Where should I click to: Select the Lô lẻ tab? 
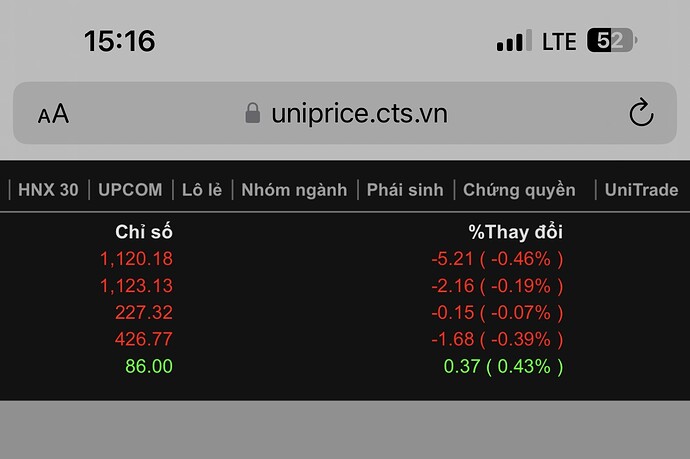201,189
